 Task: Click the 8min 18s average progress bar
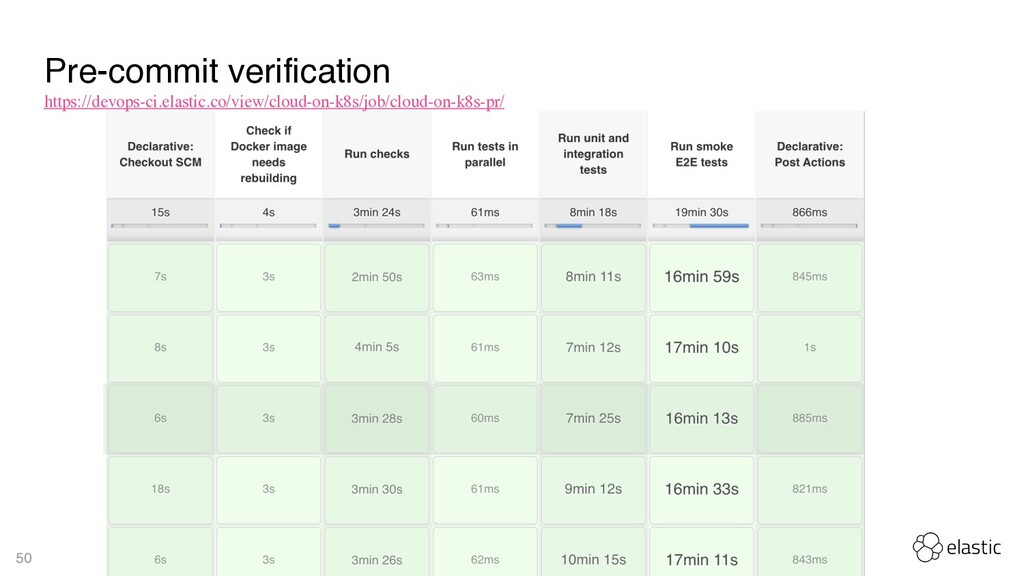point(592,226)
